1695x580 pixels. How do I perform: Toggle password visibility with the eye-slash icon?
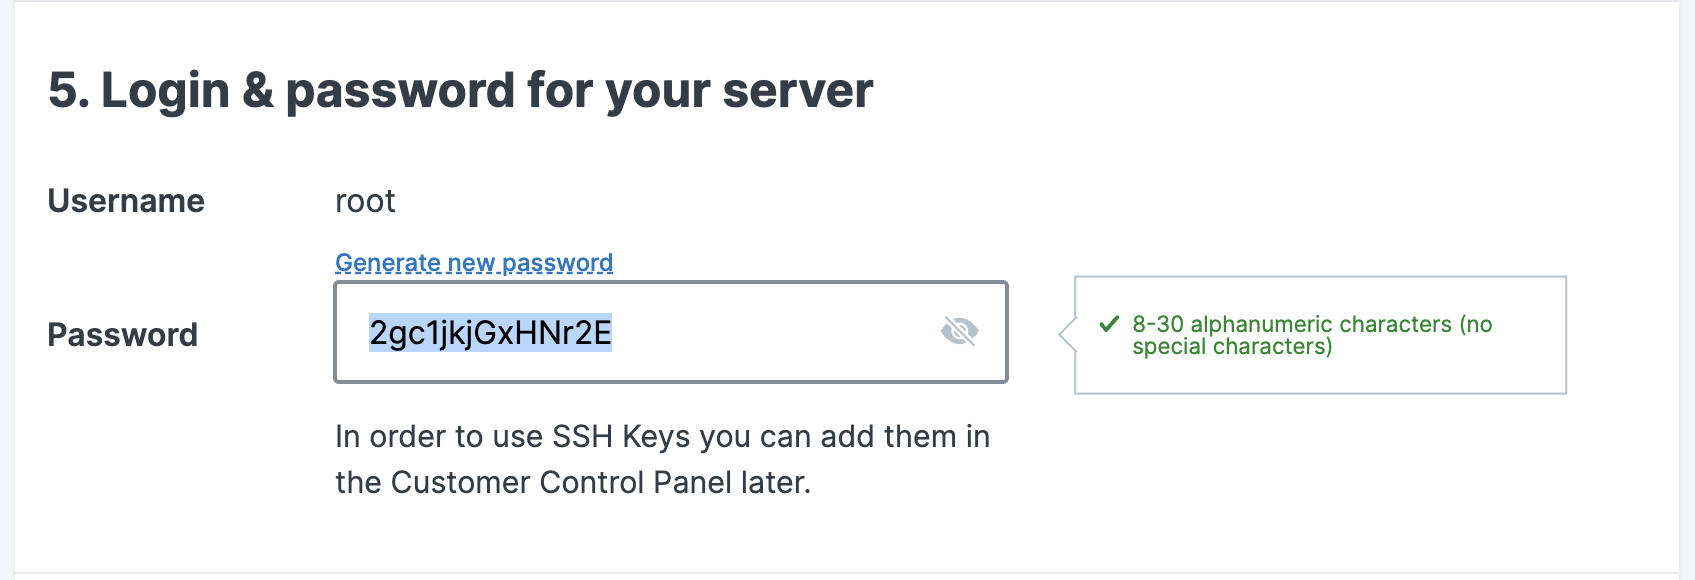click(959, 331)
